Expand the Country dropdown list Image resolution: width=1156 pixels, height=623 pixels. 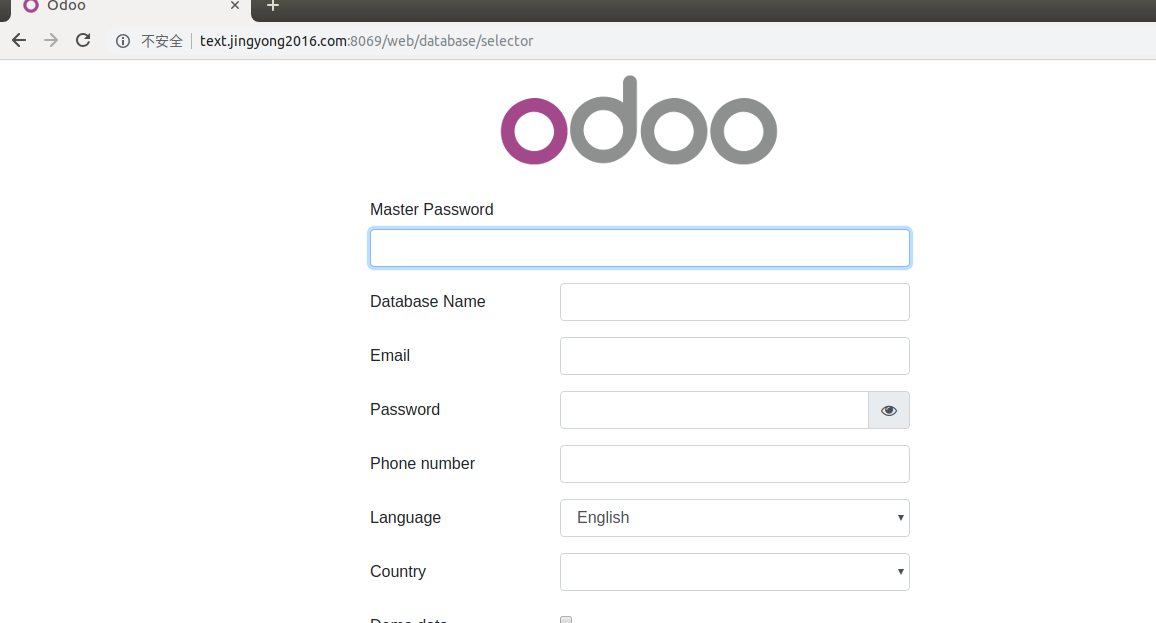point(735,572)
